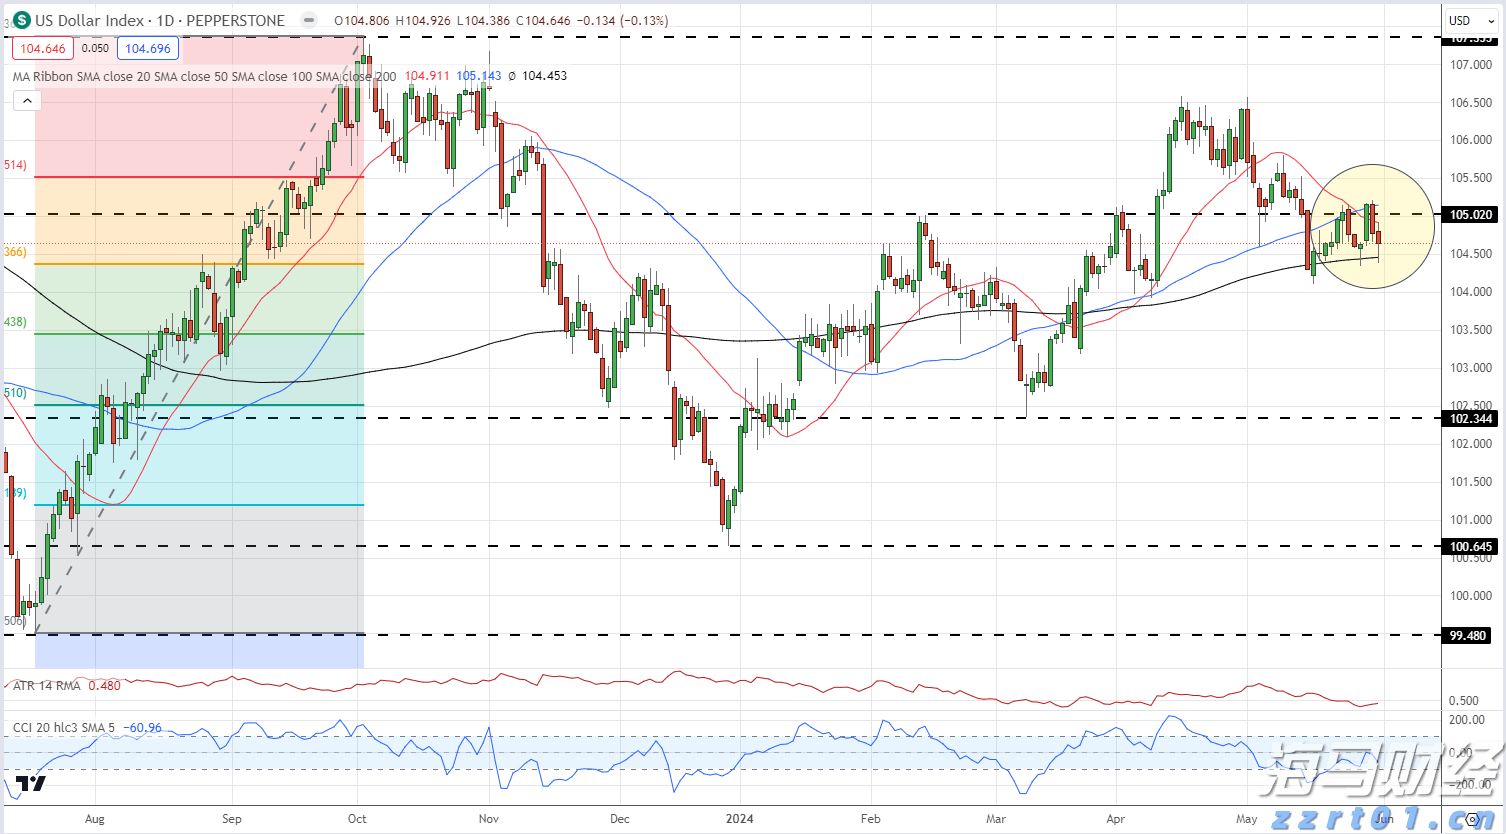The height and width of the screenshot is (834, 1506).
Task: Click the May label on the time axis
Action: 1247,819
